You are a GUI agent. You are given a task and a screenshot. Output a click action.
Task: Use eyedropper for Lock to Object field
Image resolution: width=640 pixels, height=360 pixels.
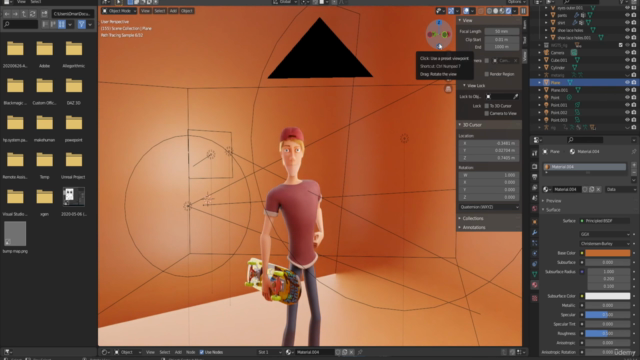516,97
